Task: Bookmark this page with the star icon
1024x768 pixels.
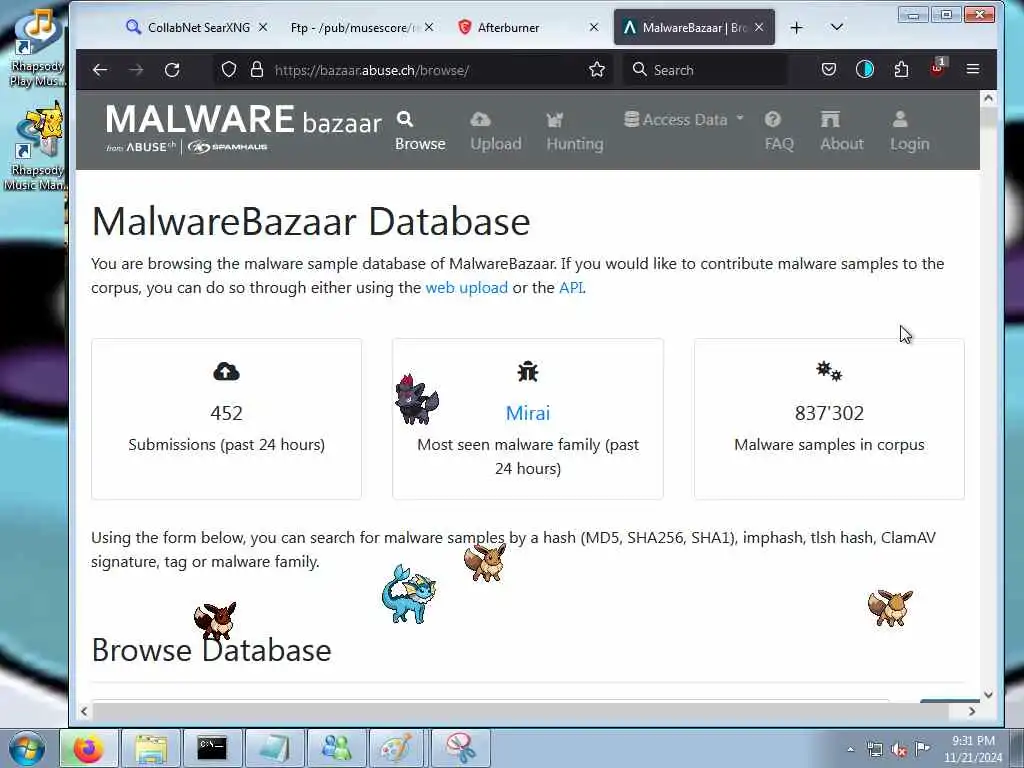Action: [596, 70]
